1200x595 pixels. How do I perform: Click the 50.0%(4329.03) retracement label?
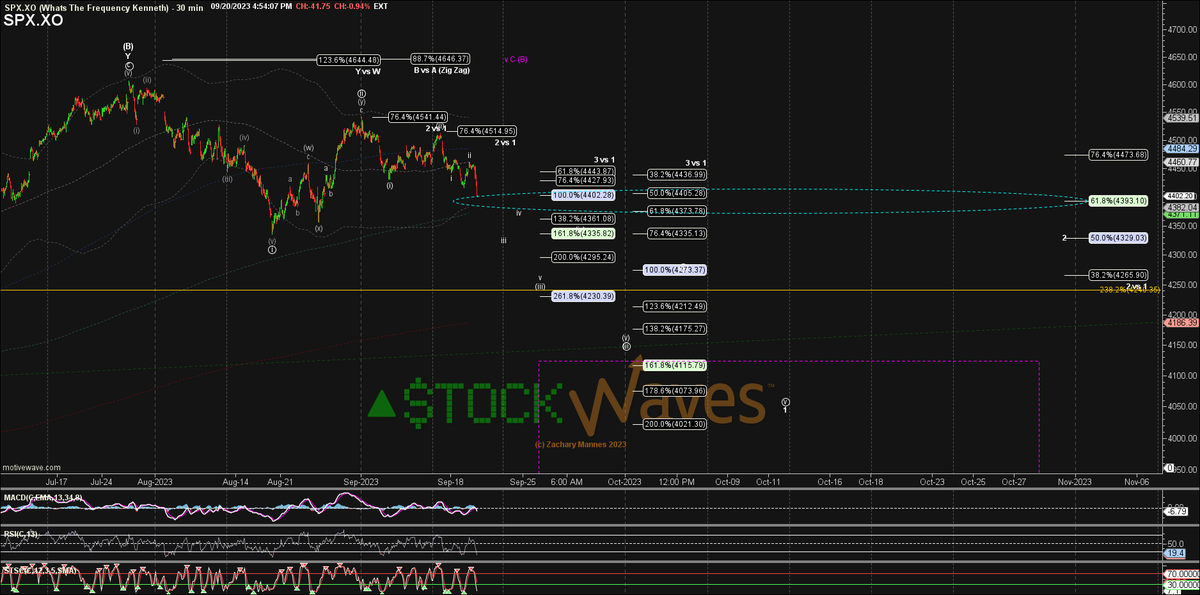click(x=1118, y=238)
